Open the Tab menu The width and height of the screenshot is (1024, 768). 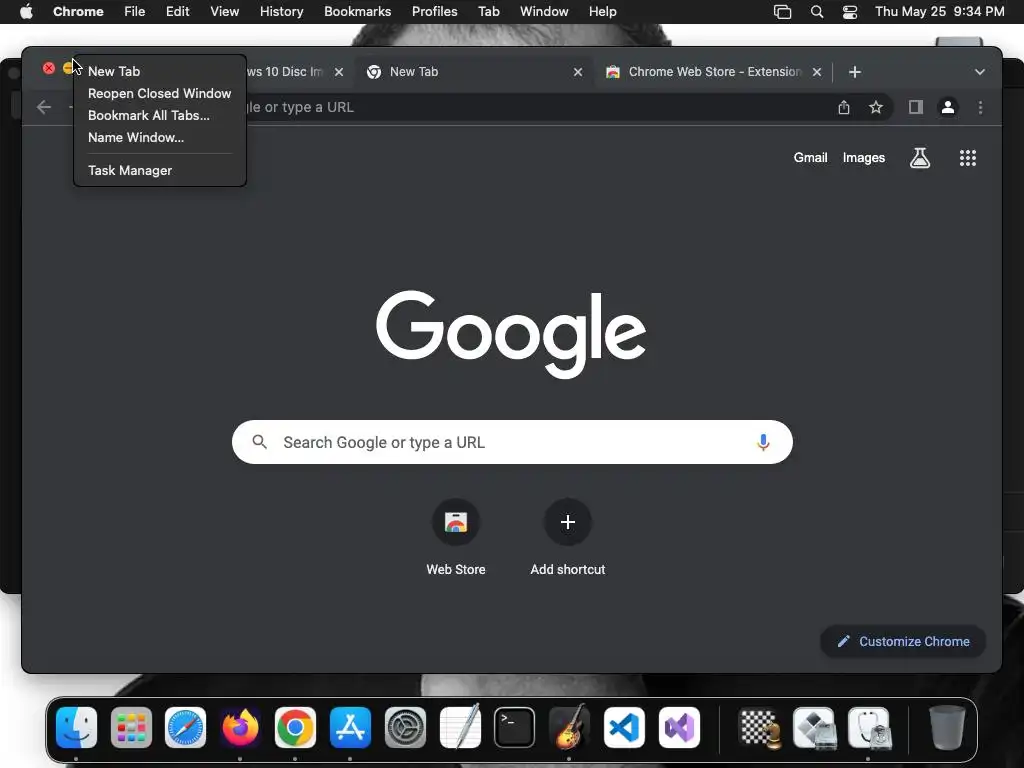point(488,12)
